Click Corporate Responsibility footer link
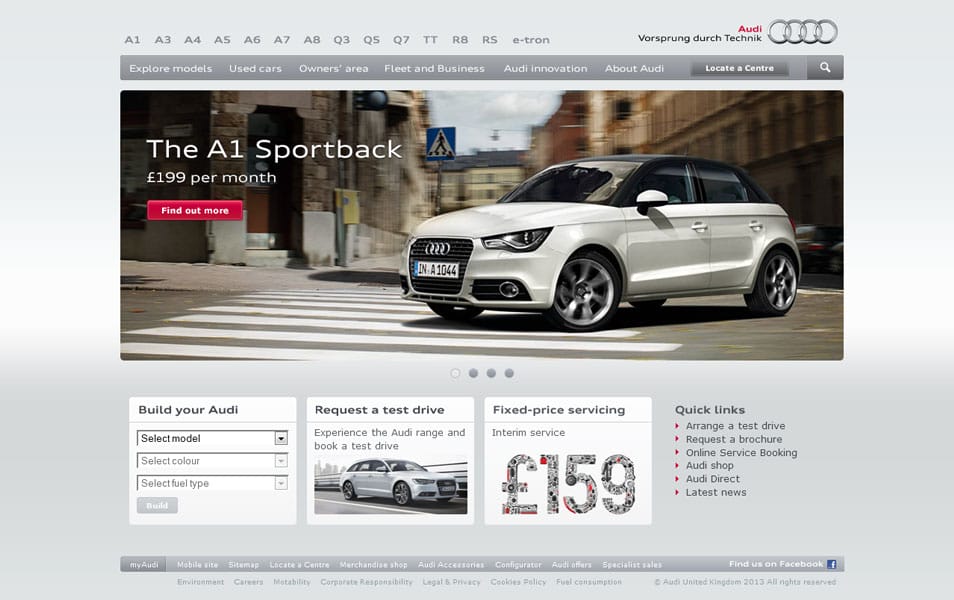This screenshot has width=954, height=600. (x=366, y=582)
